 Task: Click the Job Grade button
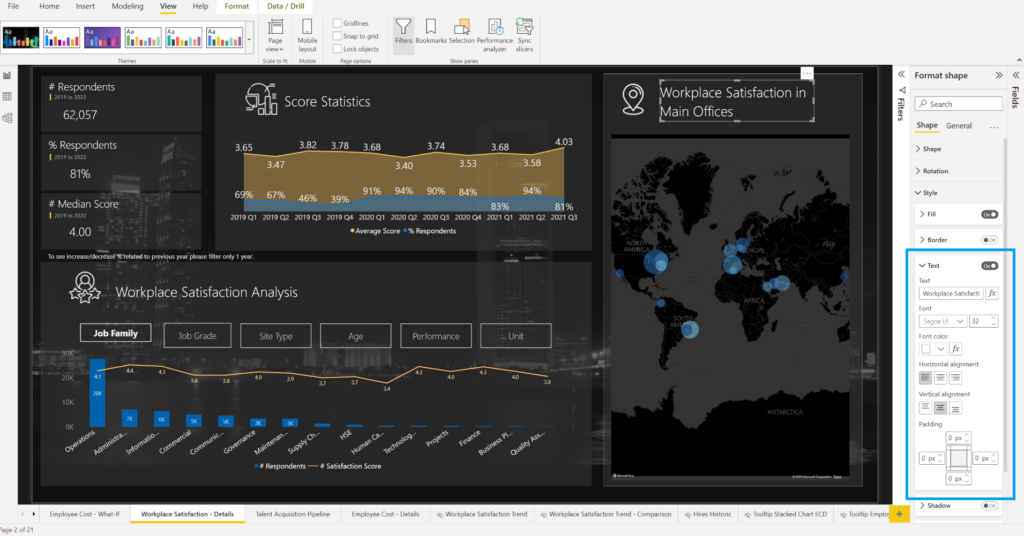[197, 336]
